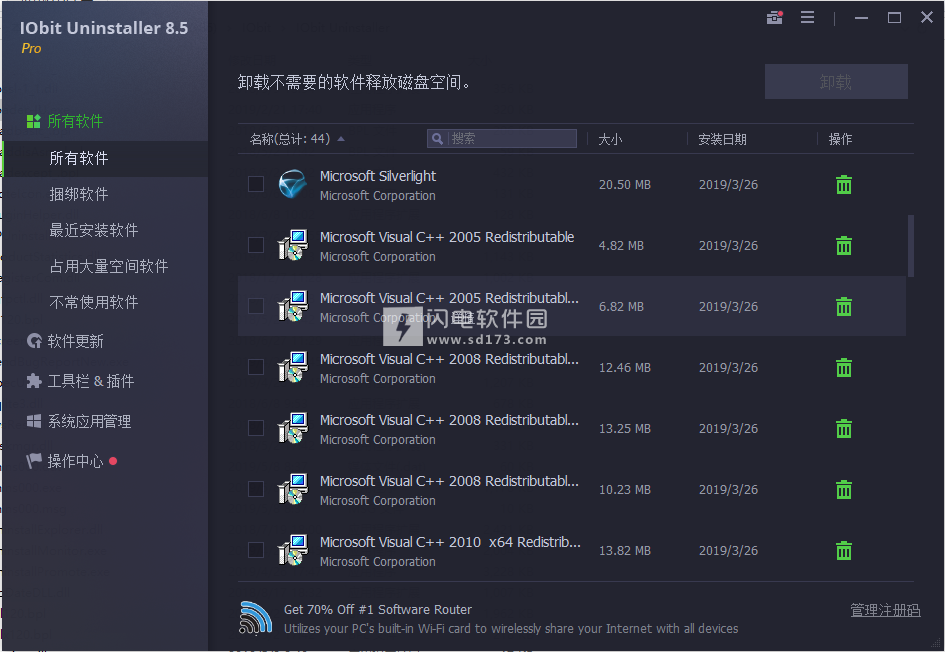Click the 13.82 MB size value
This screenshot has width=945, height=652.
(x=624, y=550)
